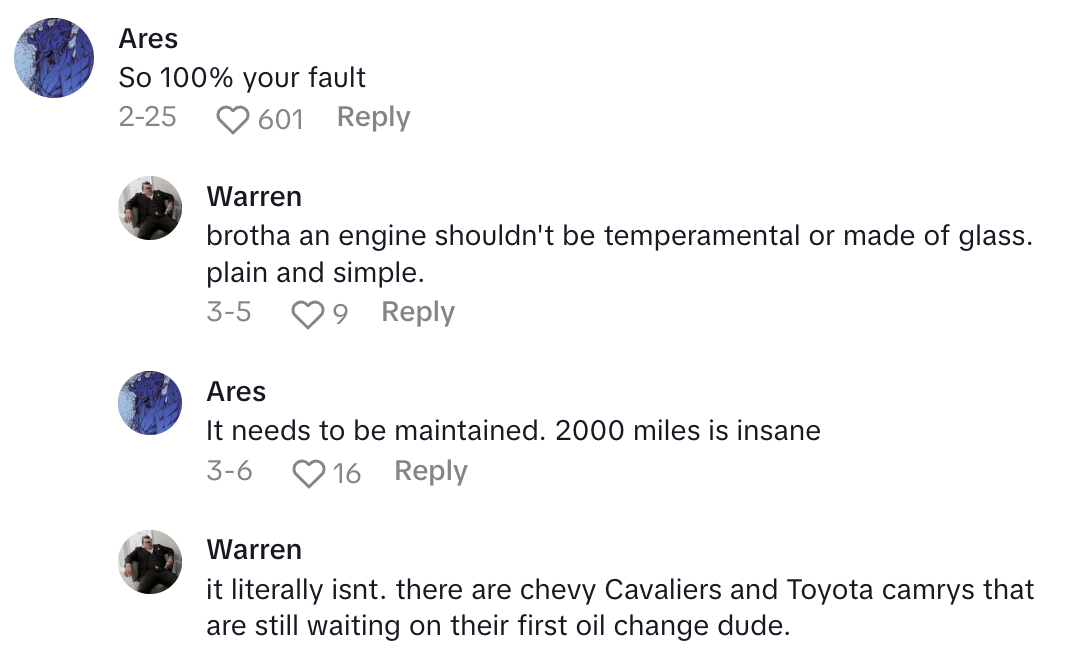Select the "So 100% your fault" comment text

pyautogui.click(x=242, y=78)
